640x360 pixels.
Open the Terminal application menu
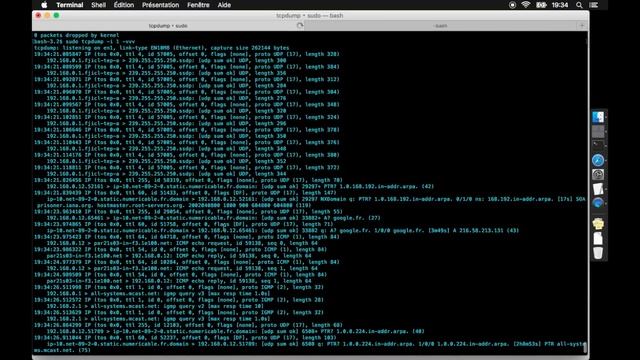pos(70,5)
